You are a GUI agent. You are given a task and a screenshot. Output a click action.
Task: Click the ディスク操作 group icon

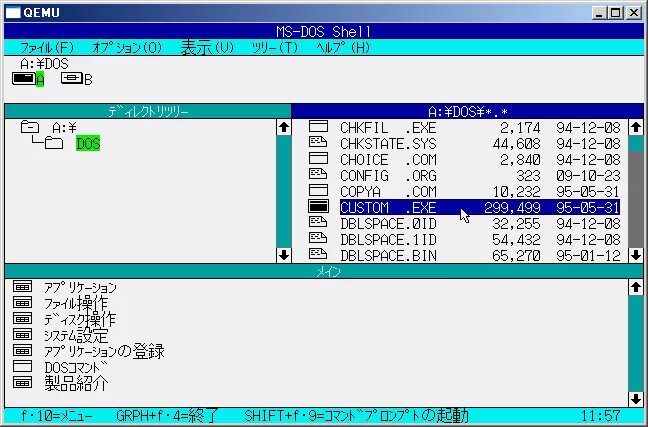pyautogui.click(x=22, y=318)
